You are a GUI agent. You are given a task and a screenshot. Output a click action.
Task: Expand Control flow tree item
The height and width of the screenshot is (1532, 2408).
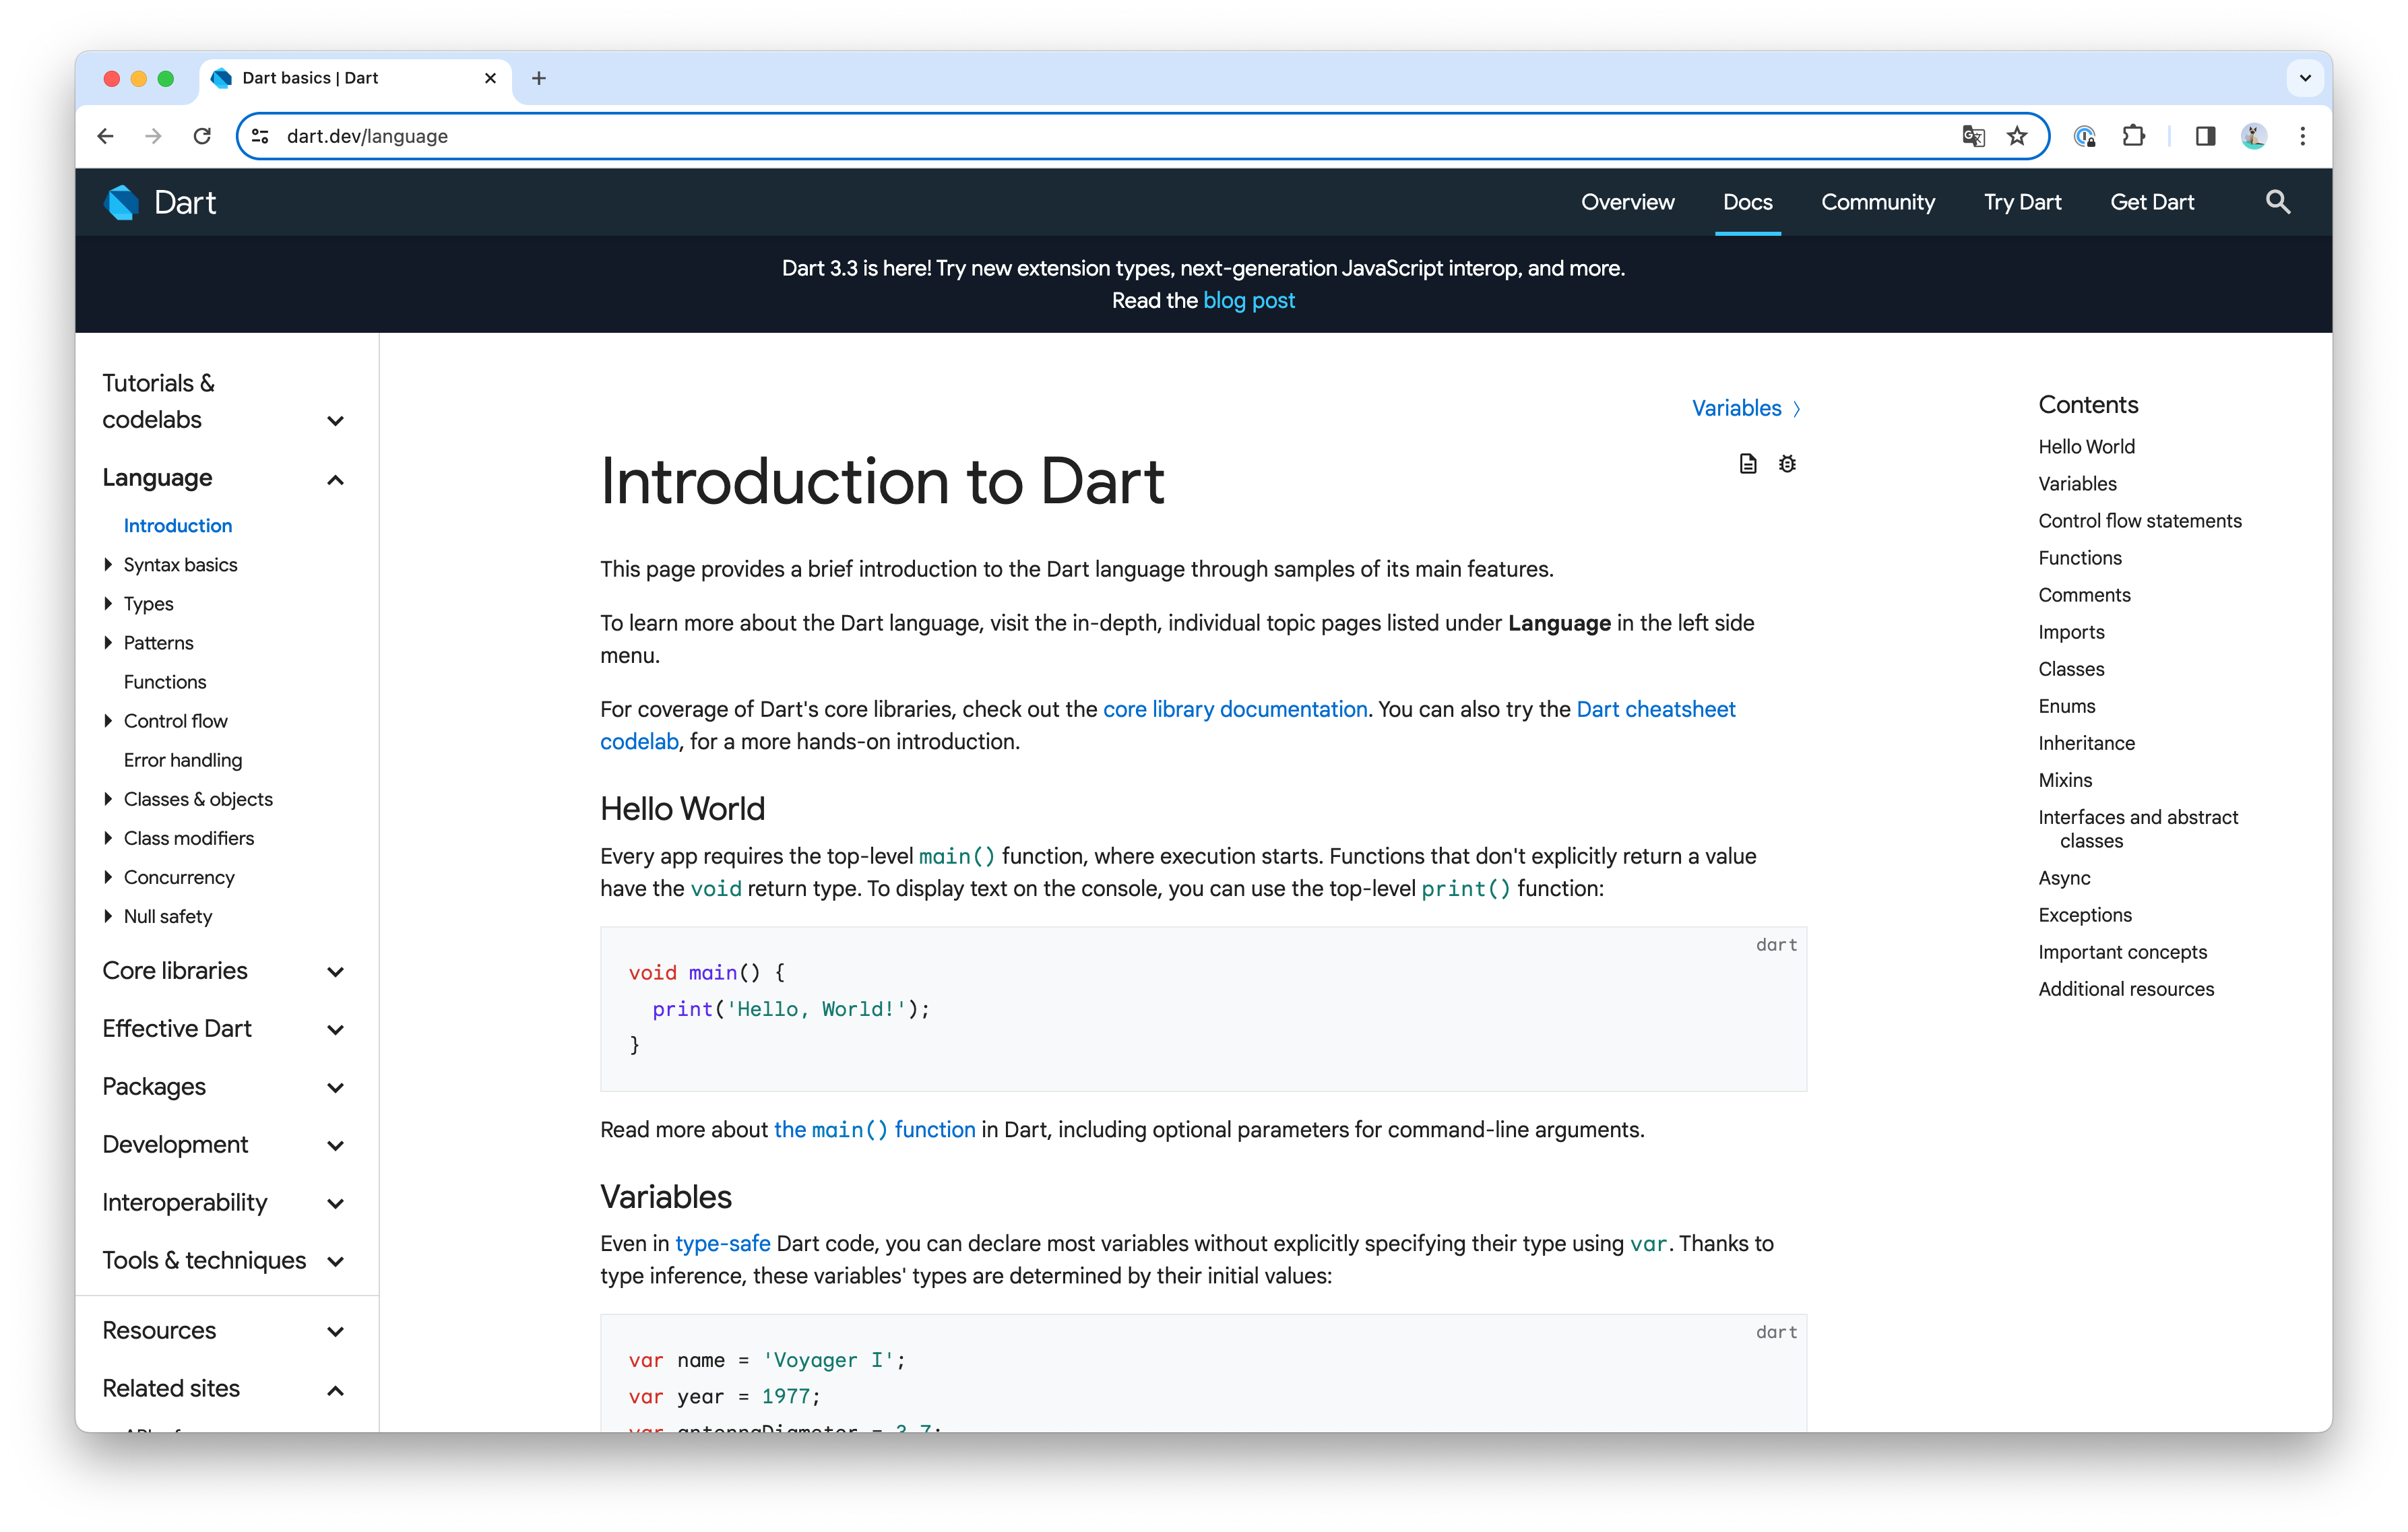[x=108, y=721]
